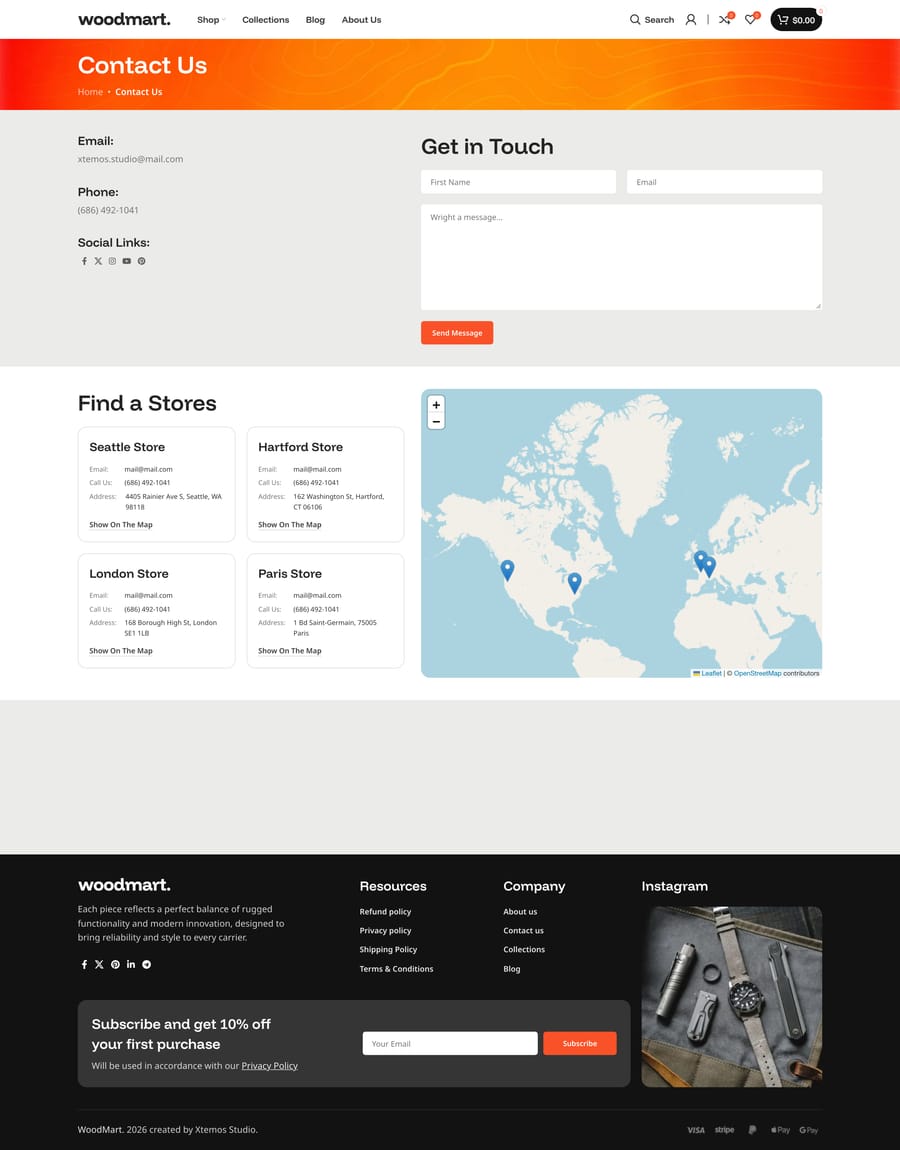Show Paris Store on the map
The image size is (900, 1150).
click(x=290, y=651)
